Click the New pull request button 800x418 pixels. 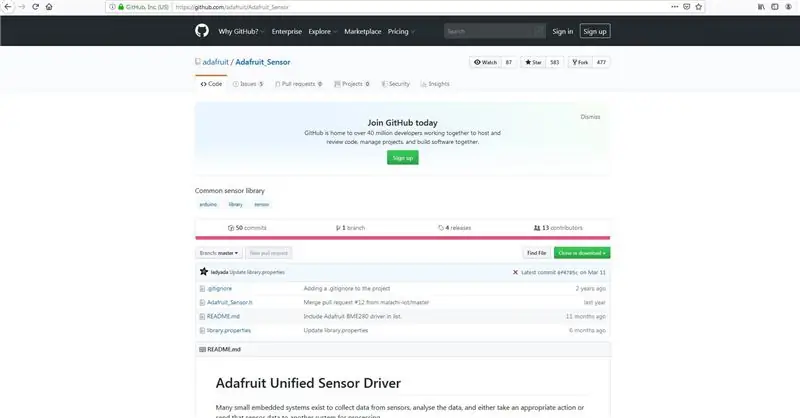[x=268, y=253]
